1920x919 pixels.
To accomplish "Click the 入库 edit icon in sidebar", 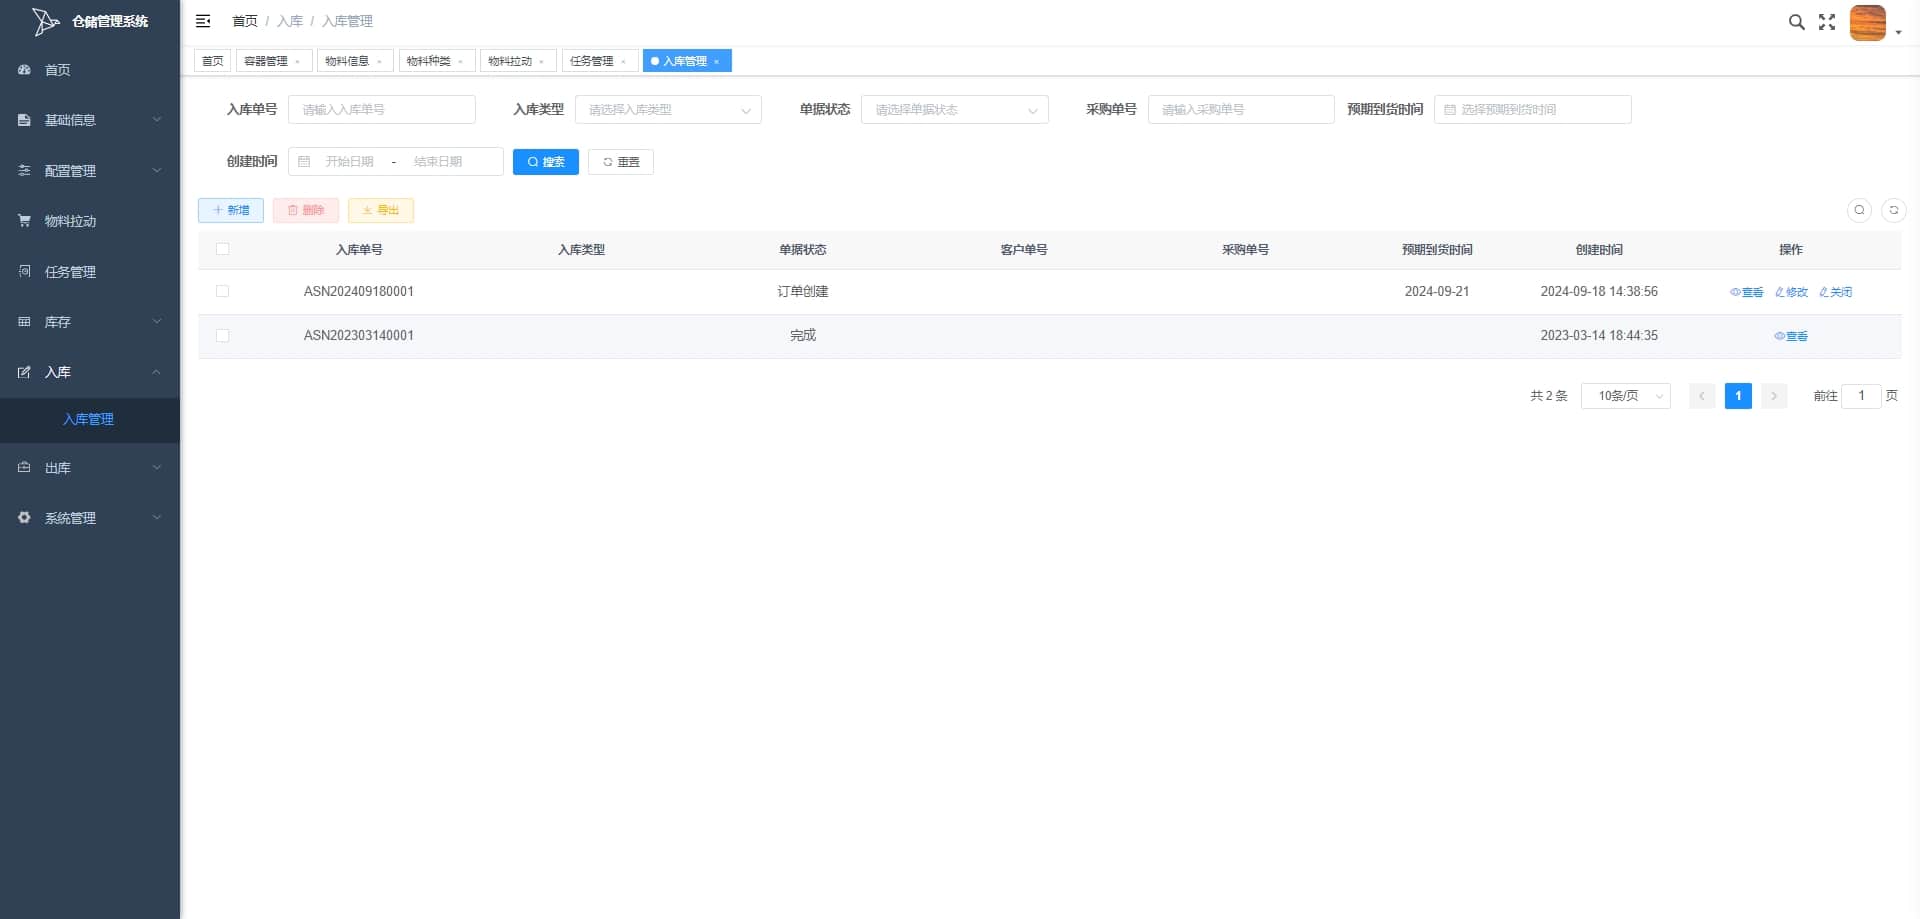I will [x=24, y=372].
